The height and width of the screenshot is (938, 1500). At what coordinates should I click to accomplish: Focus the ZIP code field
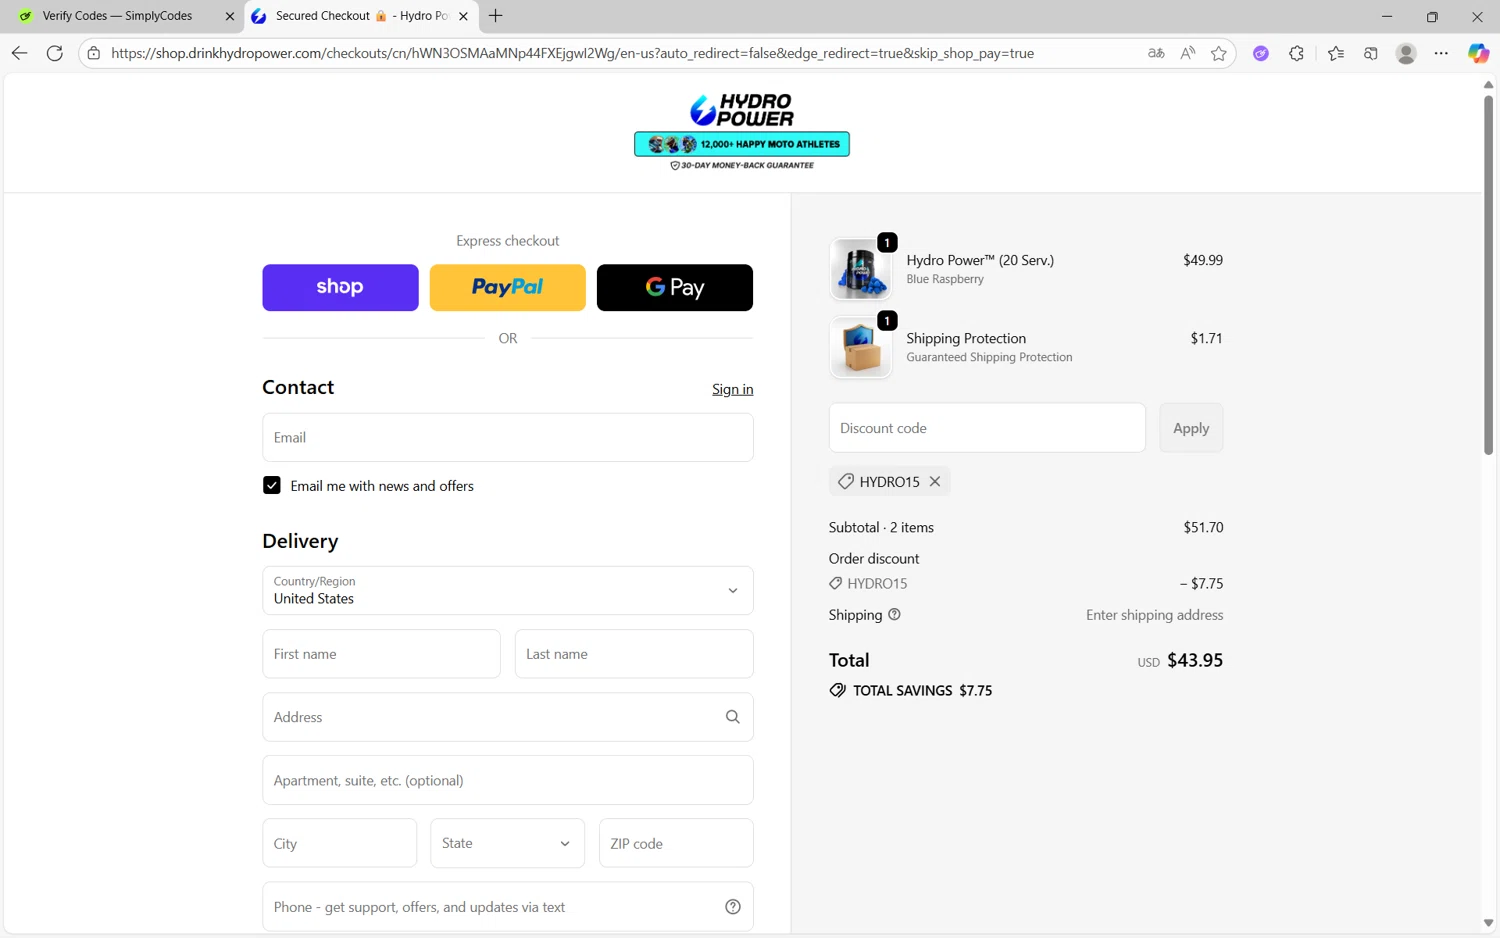click(x=676, y=843)
